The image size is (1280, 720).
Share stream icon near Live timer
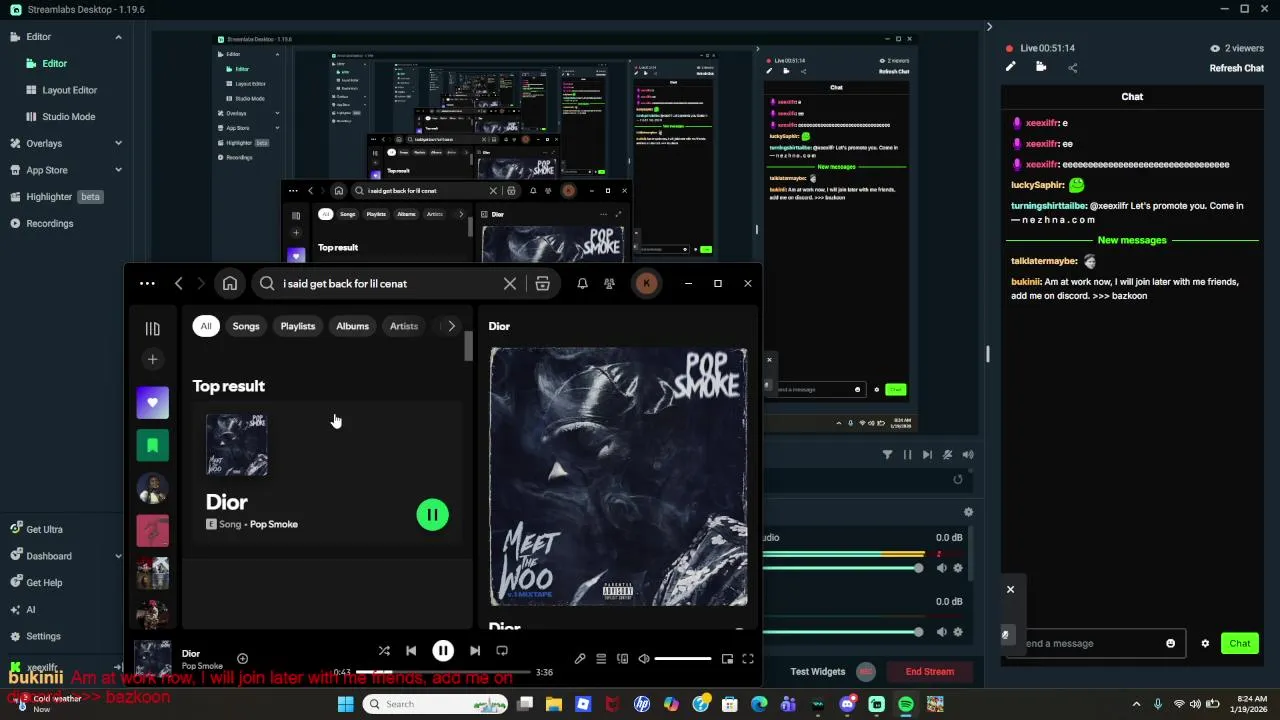click(1073, 68)
